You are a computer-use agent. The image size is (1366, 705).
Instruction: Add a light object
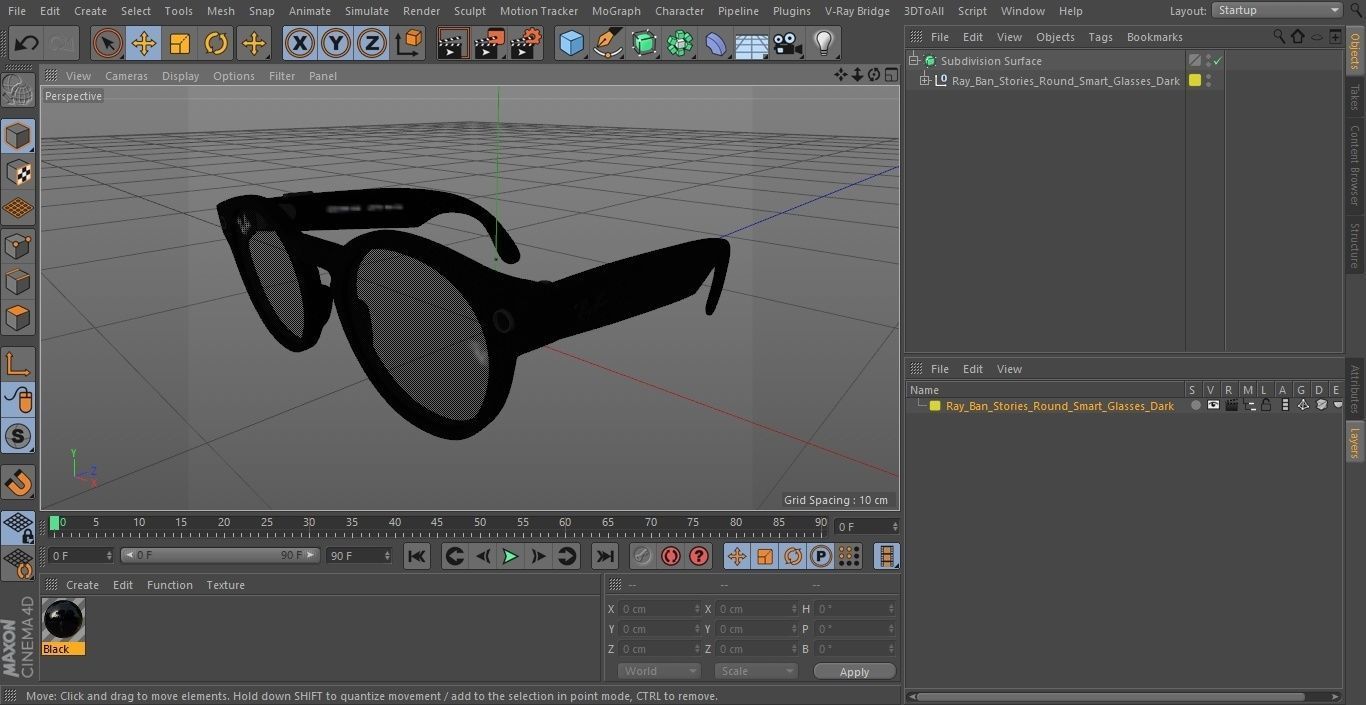[824, 44]
